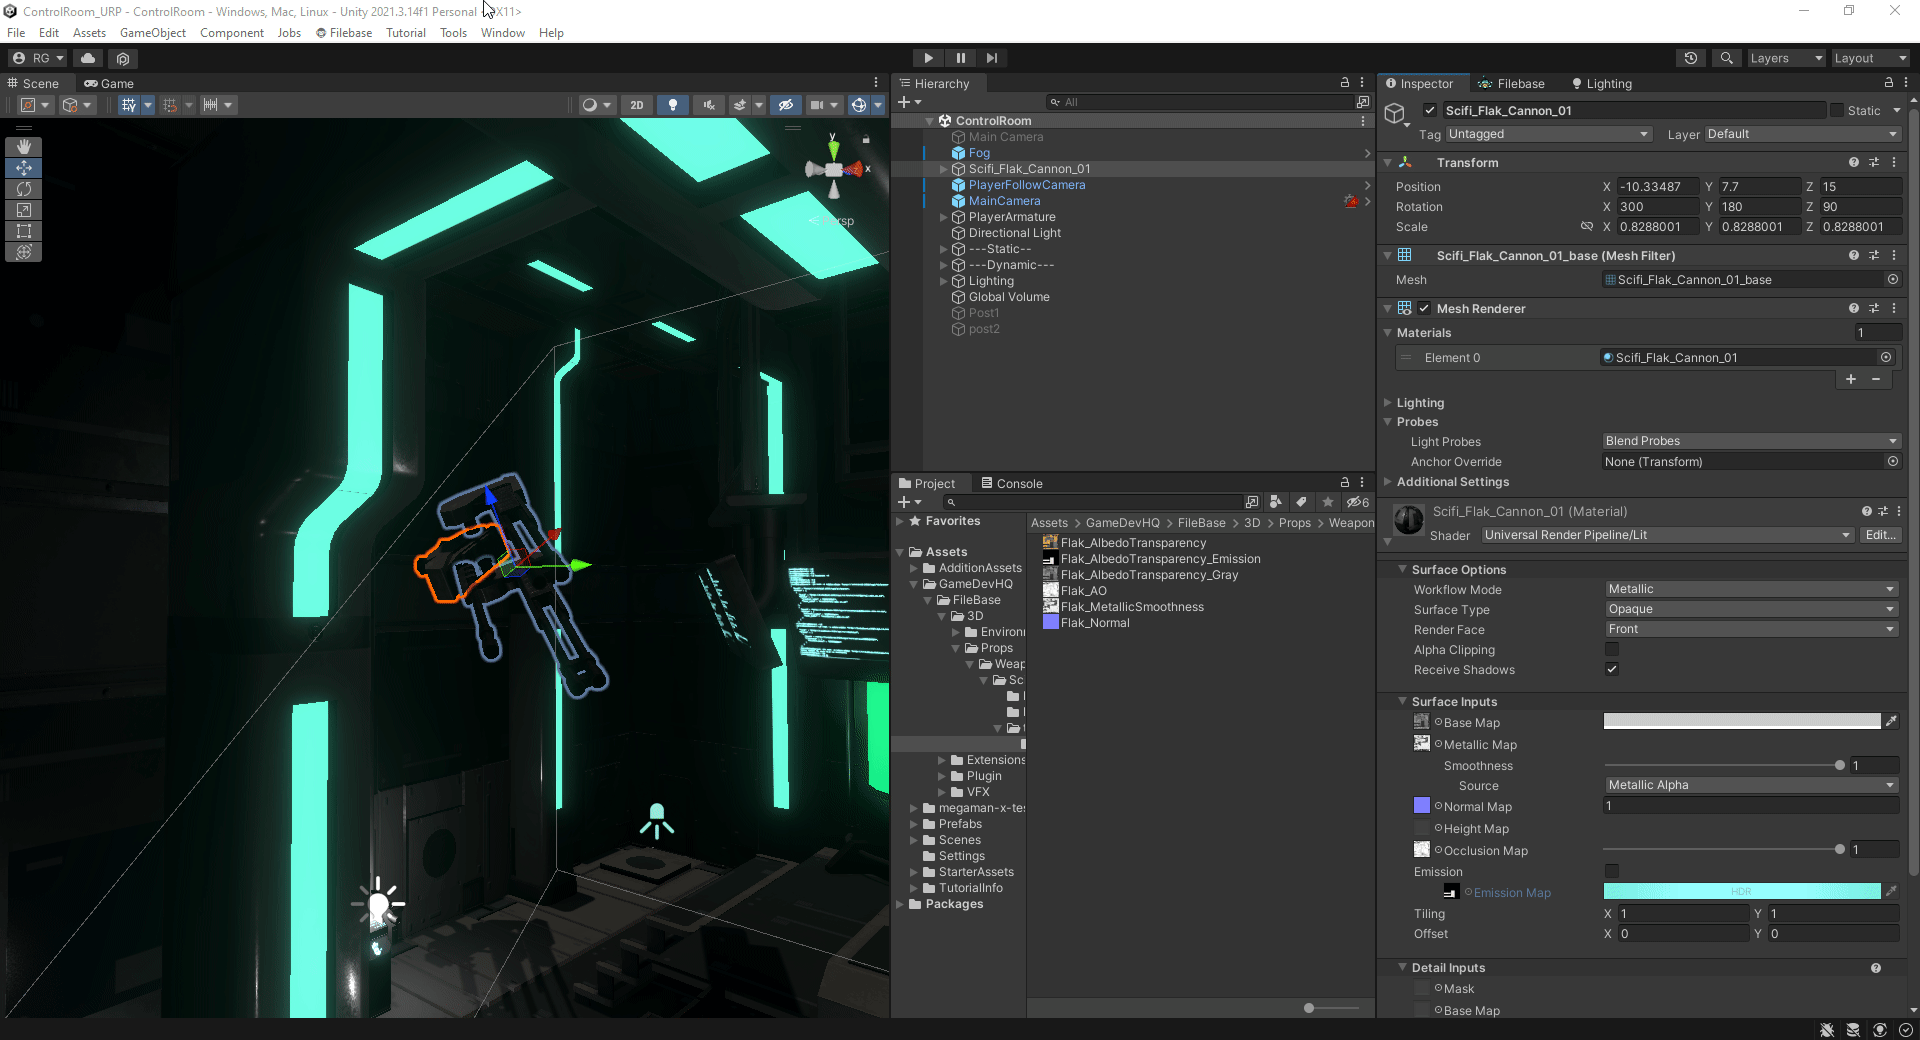Open the Unity Cloud services icon

point(88,58)
